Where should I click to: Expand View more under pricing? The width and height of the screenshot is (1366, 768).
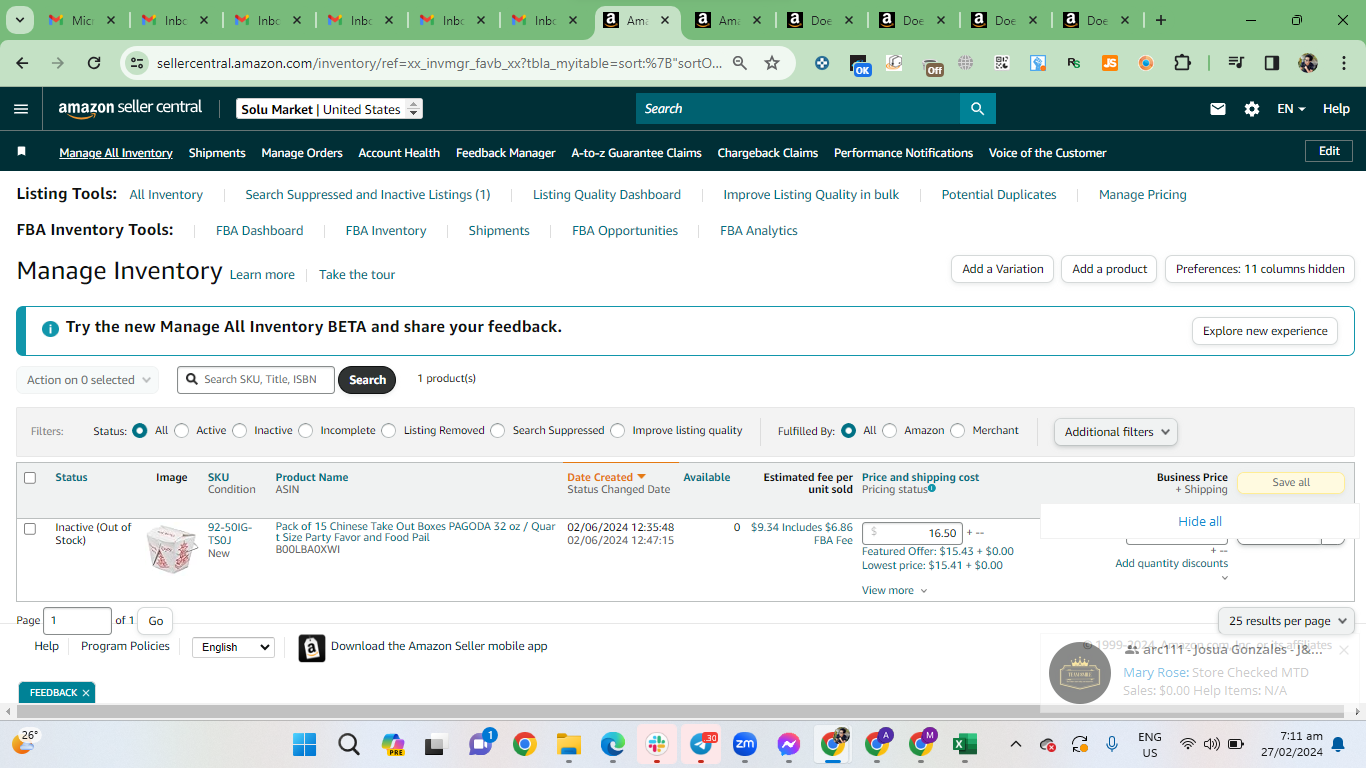895,591
